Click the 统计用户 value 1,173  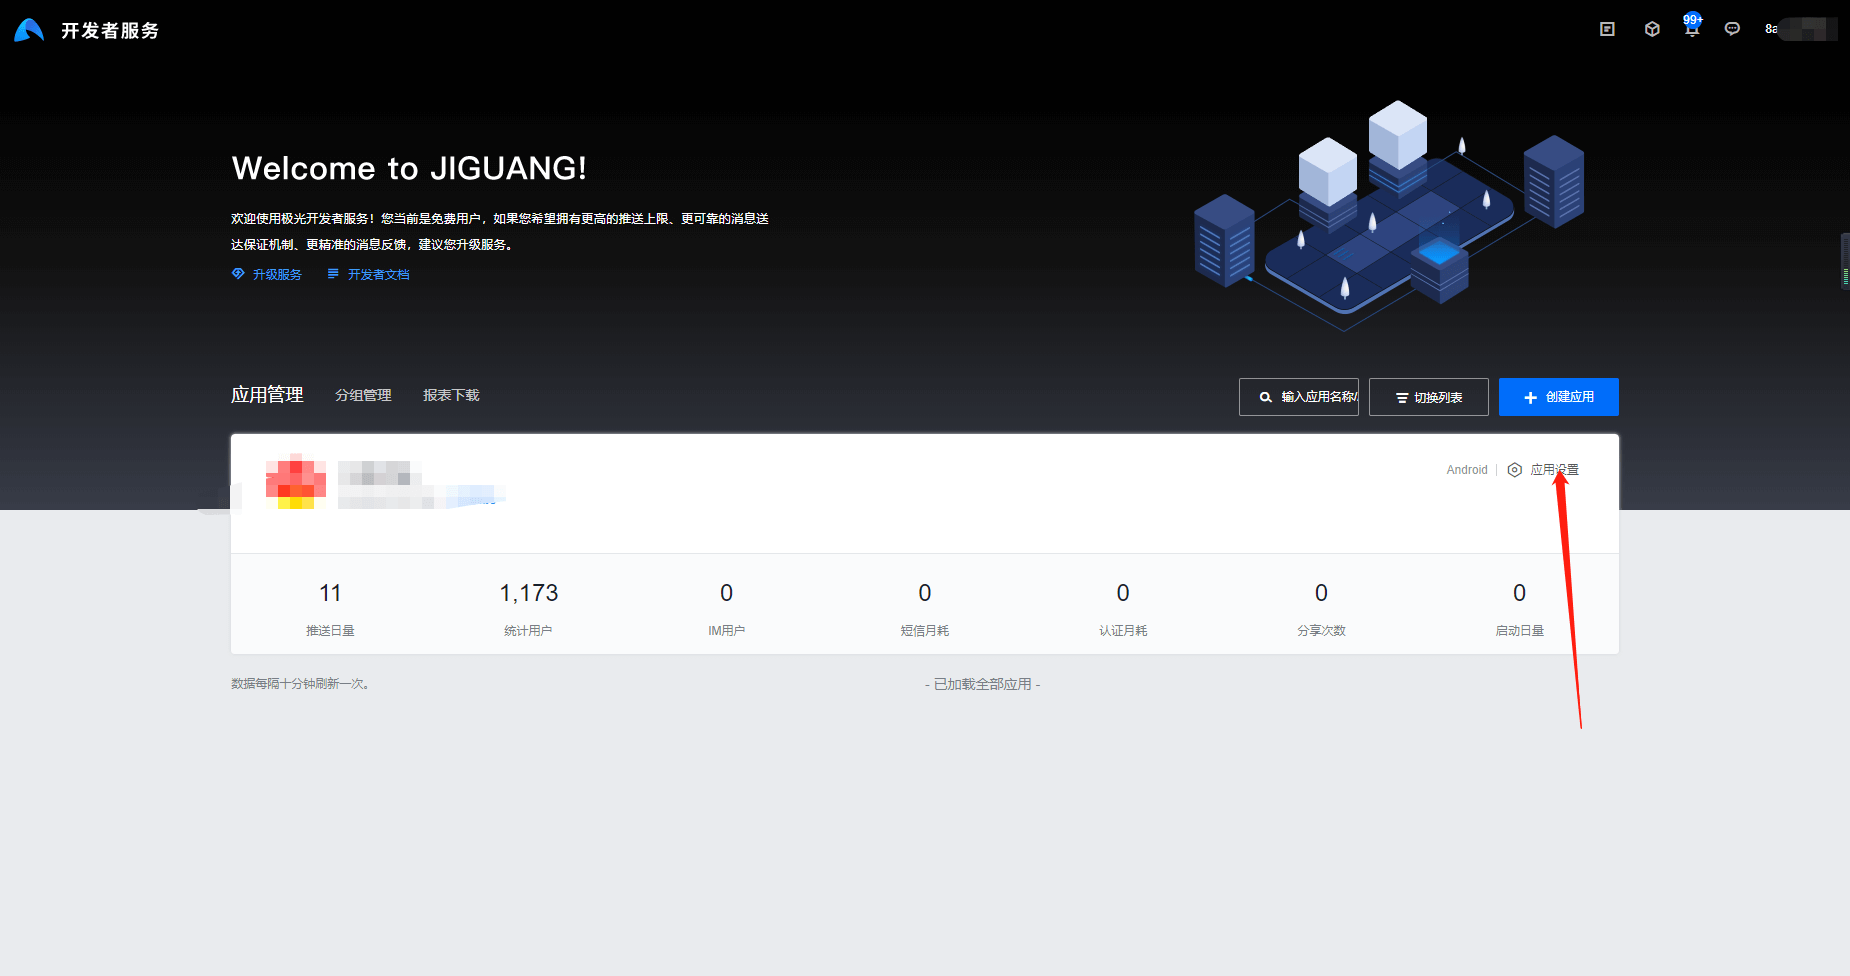point(529,593)
